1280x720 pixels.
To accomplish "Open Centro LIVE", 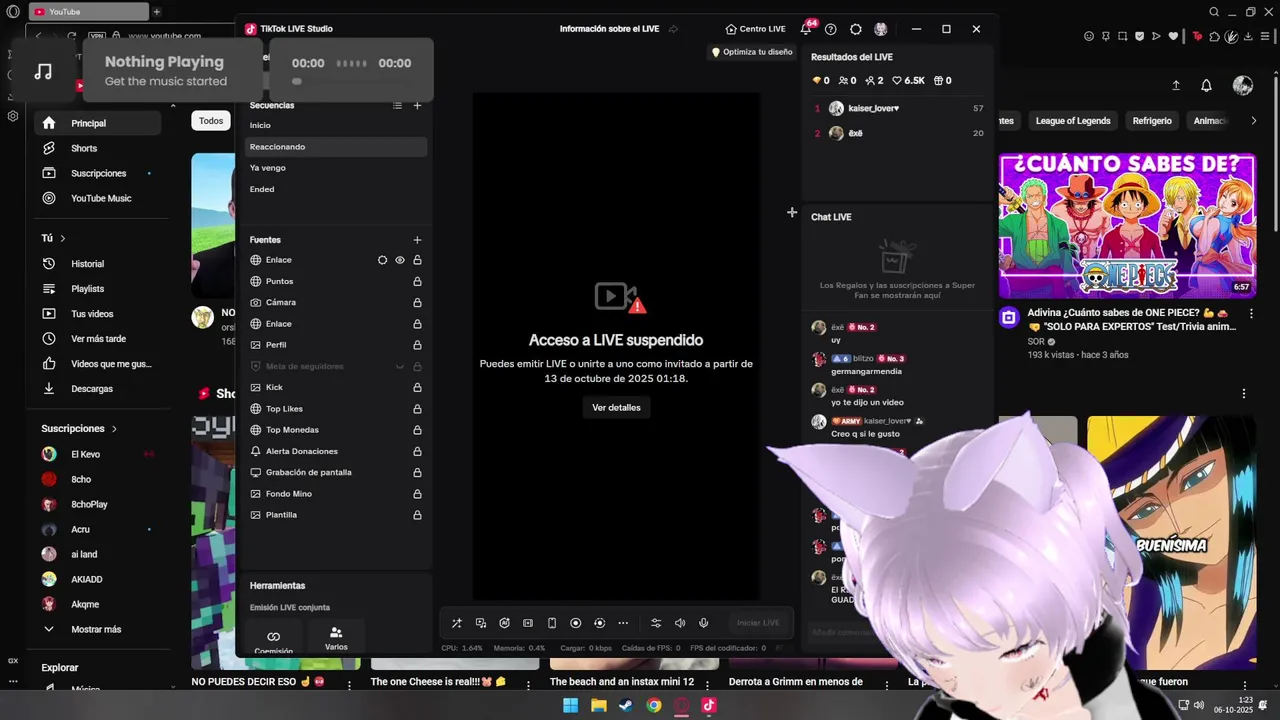I will pos(755,29).
